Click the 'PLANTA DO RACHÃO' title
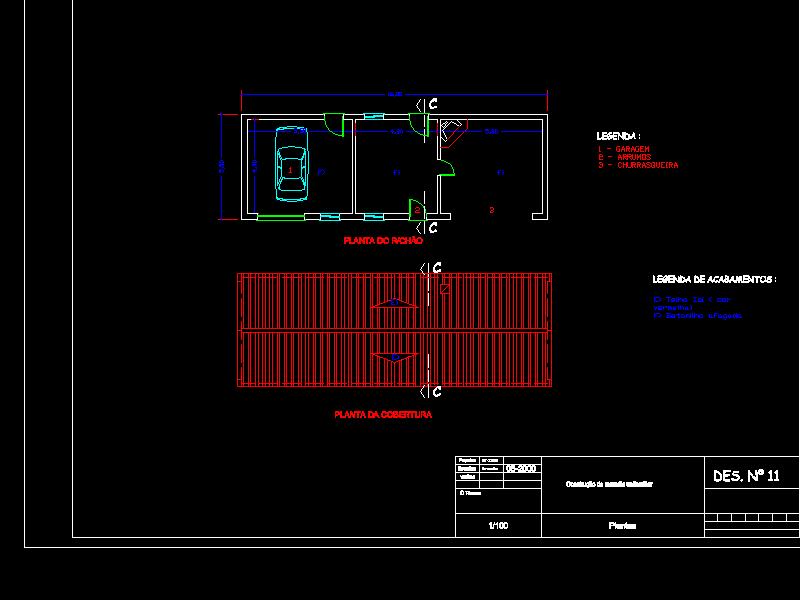The image size is (800, 600). (383, 241)
